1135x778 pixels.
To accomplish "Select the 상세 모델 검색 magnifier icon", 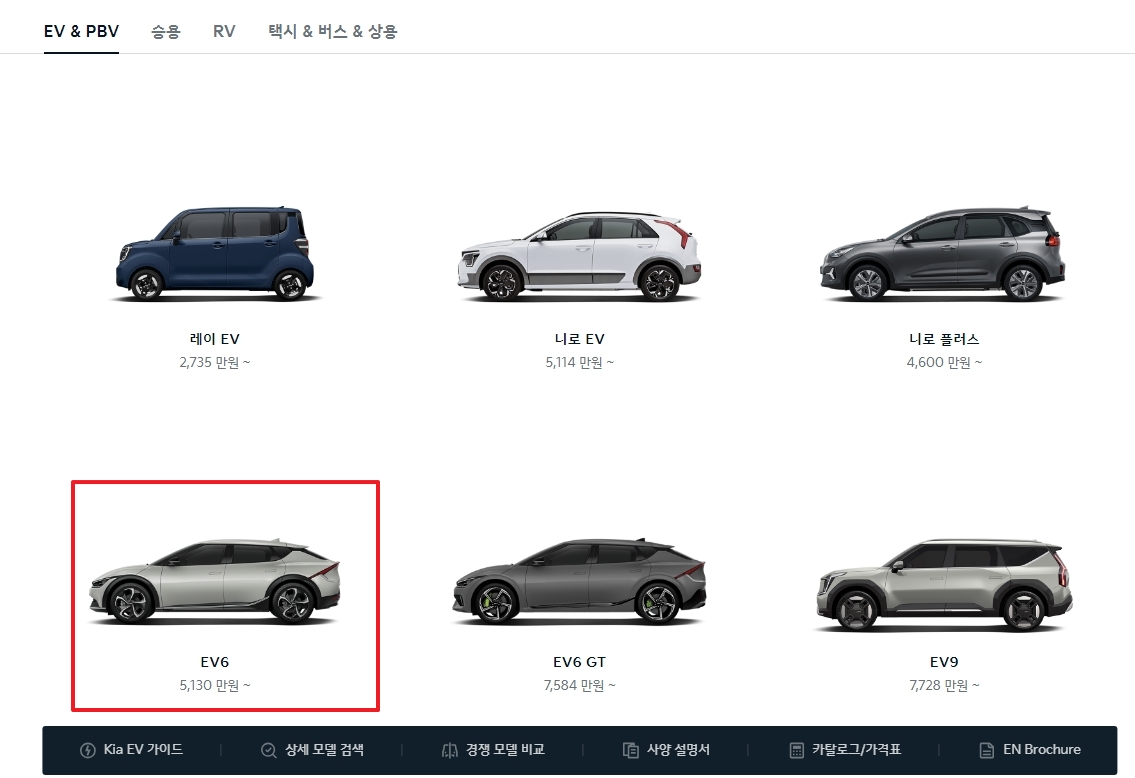I will pos(267,749).
